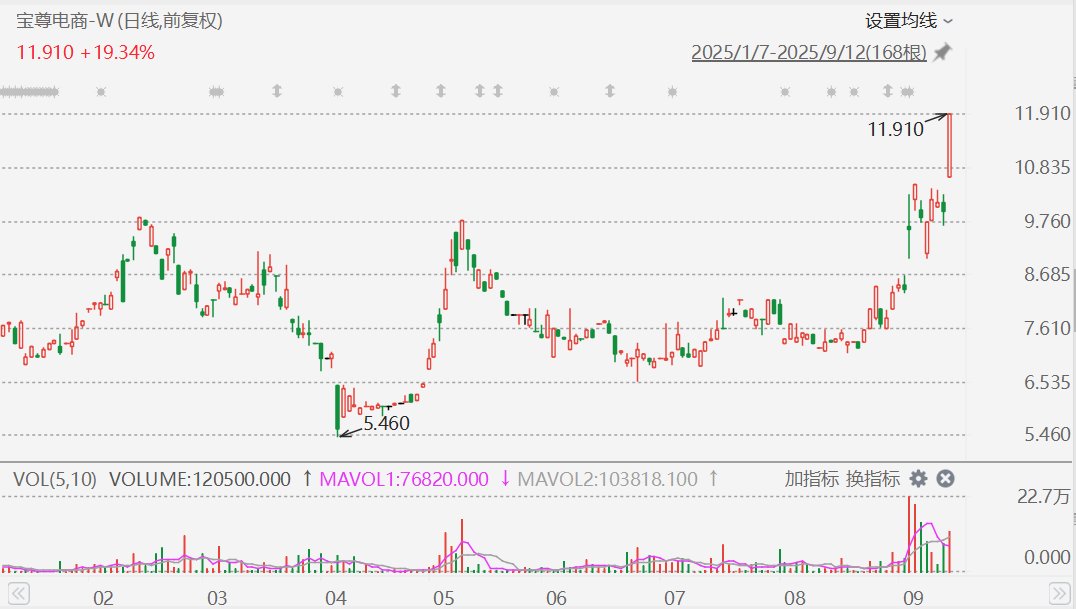The height and width of the screenshot is (609, 1076).
Task: Toggle the MAVOL2 line label
Action: (x=607, y=479)
